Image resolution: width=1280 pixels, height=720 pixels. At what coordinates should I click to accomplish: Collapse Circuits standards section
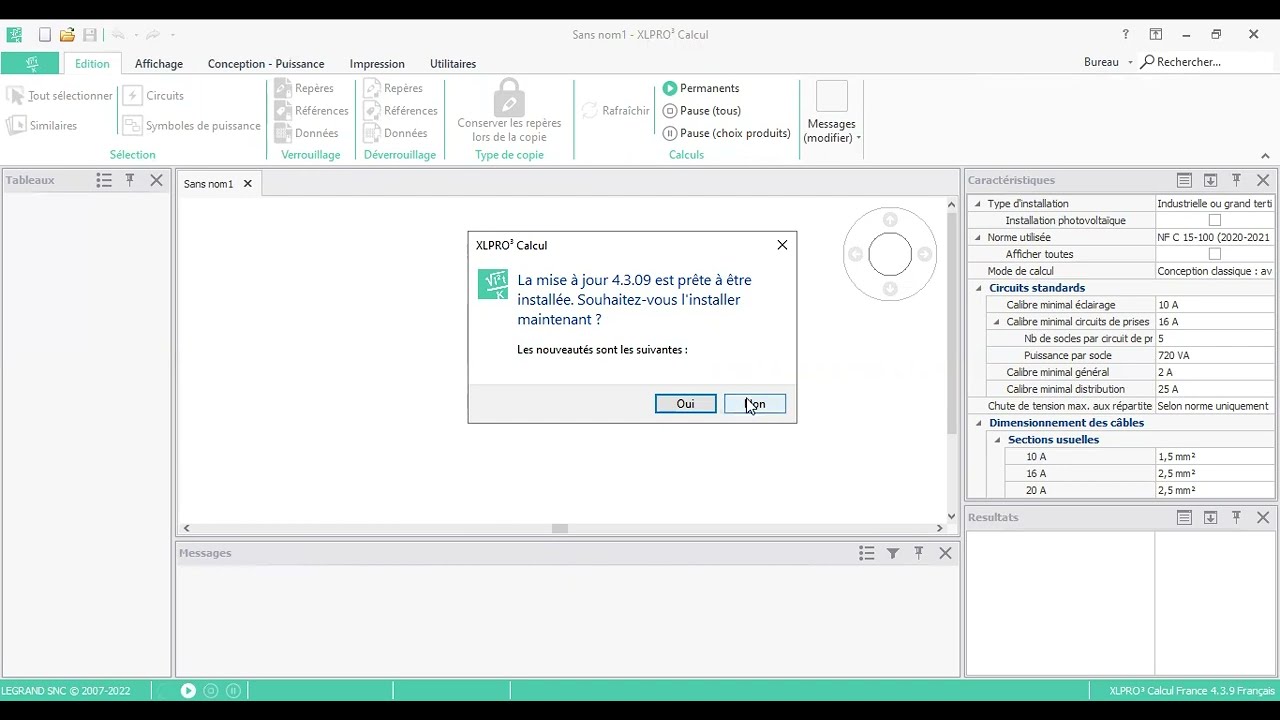click(x=979, y=288)
